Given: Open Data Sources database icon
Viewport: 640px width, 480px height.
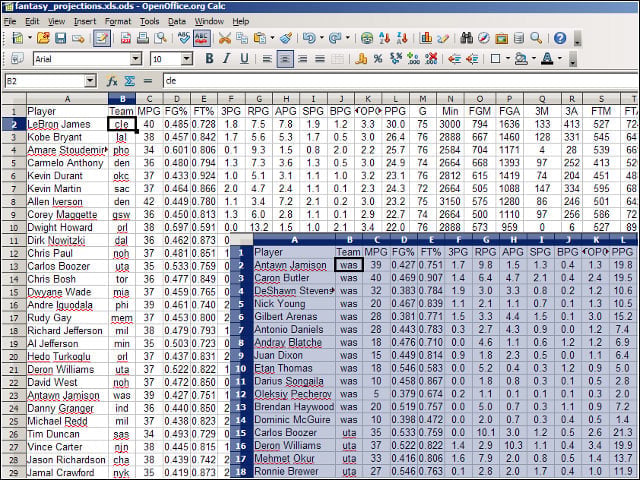Looking at the screenshot, I should pos(518,38).
